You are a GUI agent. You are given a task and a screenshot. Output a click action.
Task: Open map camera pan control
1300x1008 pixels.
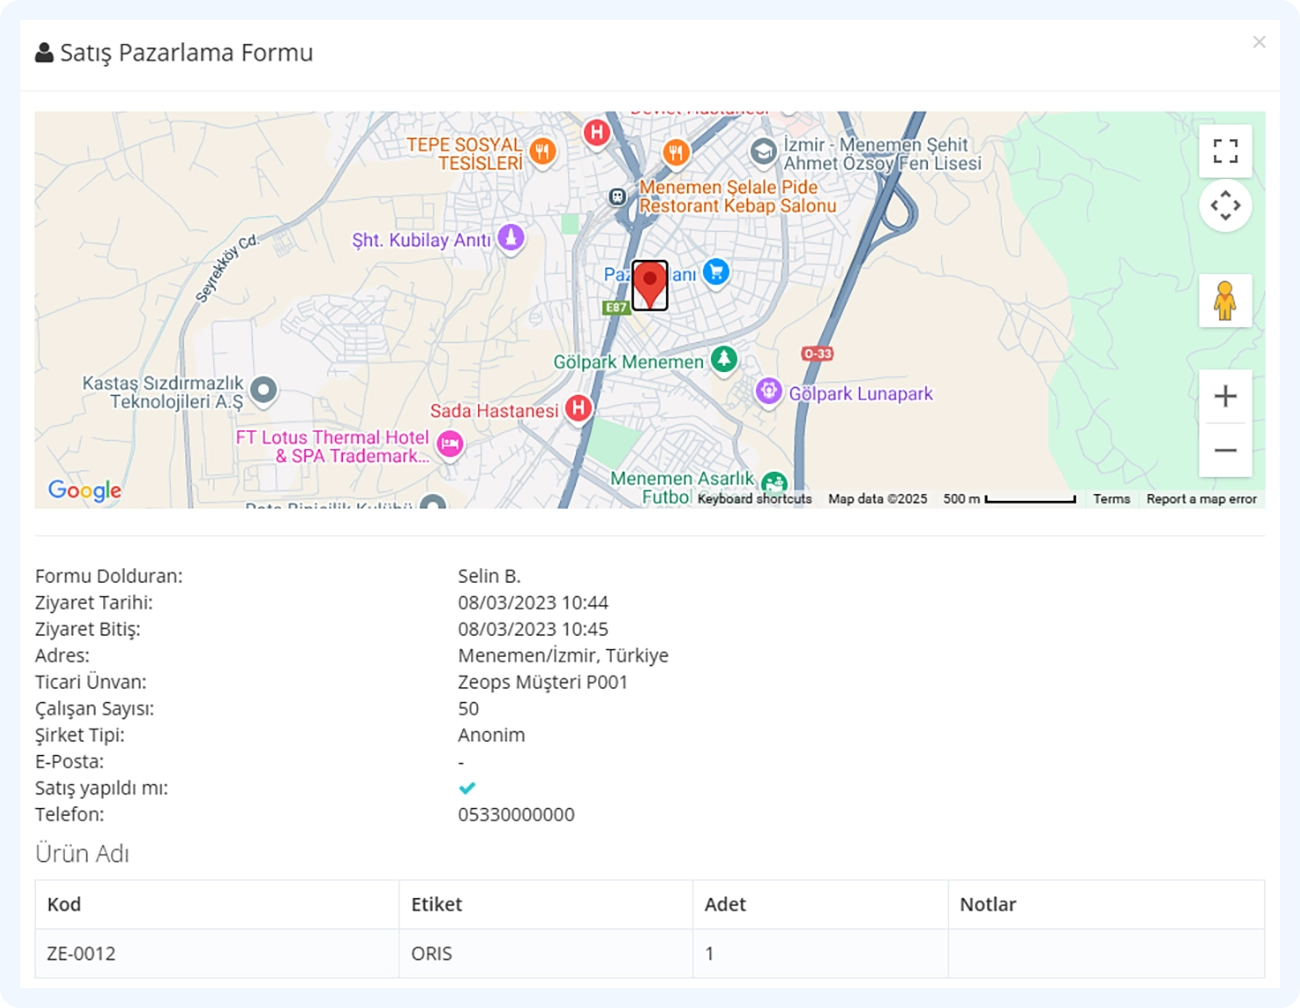click(x=1225, y=206)
